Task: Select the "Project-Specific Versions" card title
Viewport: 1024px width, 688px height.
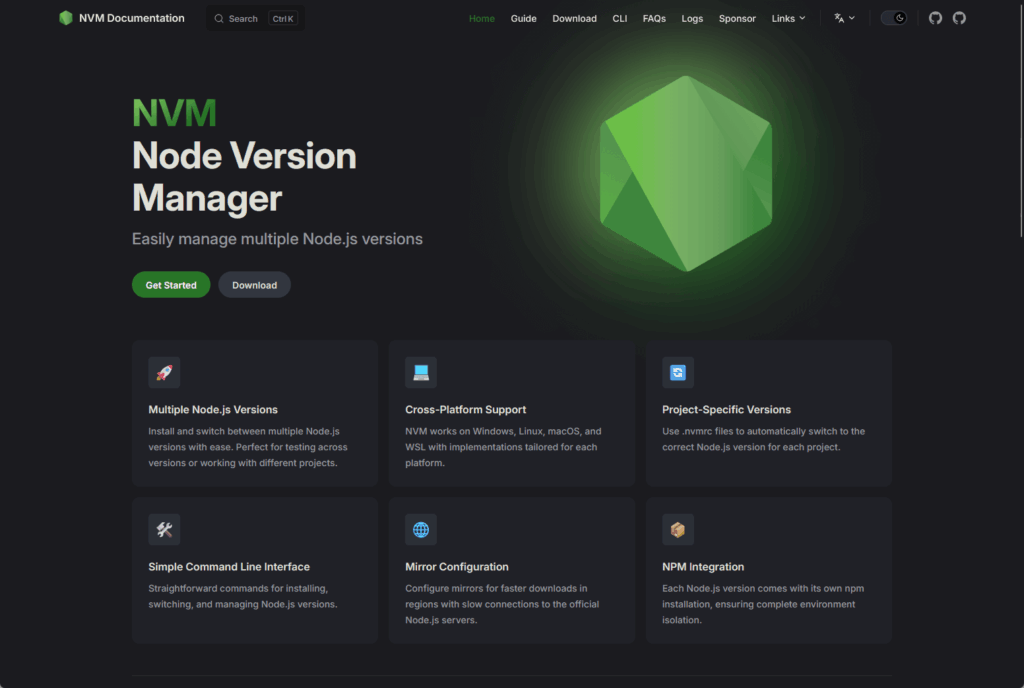Action: (x=726, y=409)
